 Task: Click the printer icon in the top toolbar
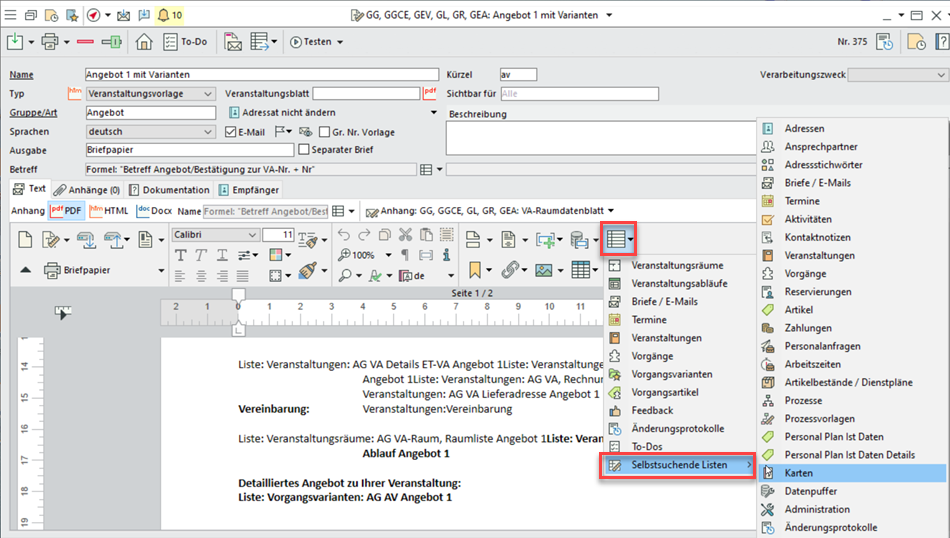(50, 42)
